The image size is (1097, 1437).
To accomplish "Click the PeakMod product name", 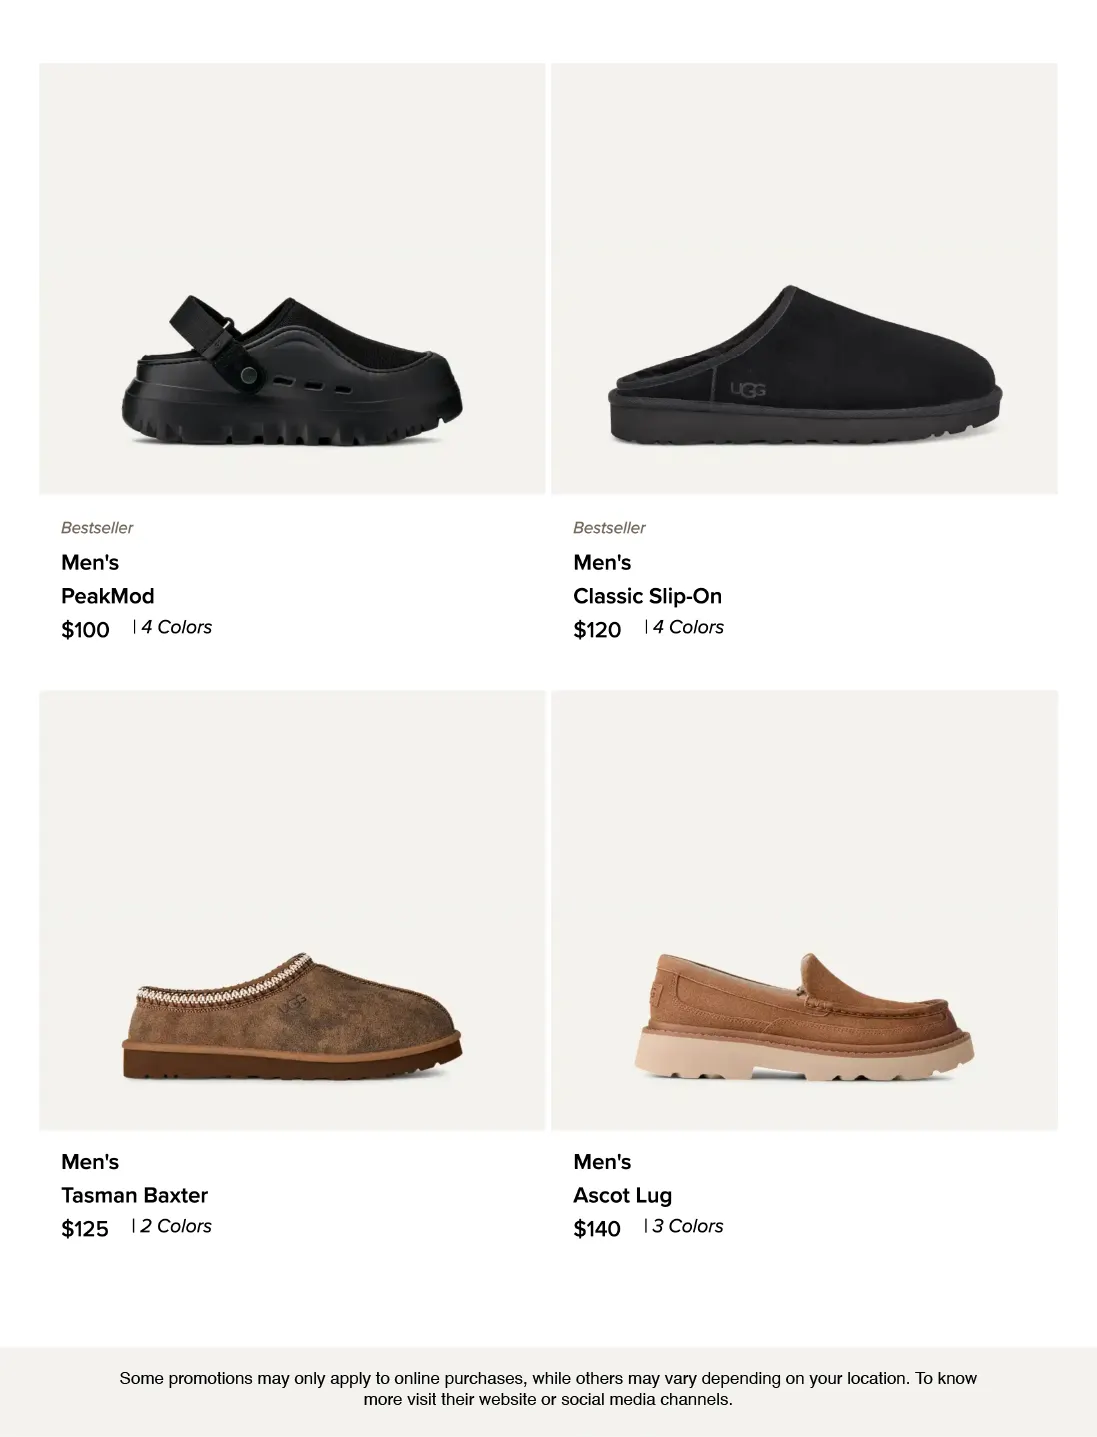I will tap(107, 596).
